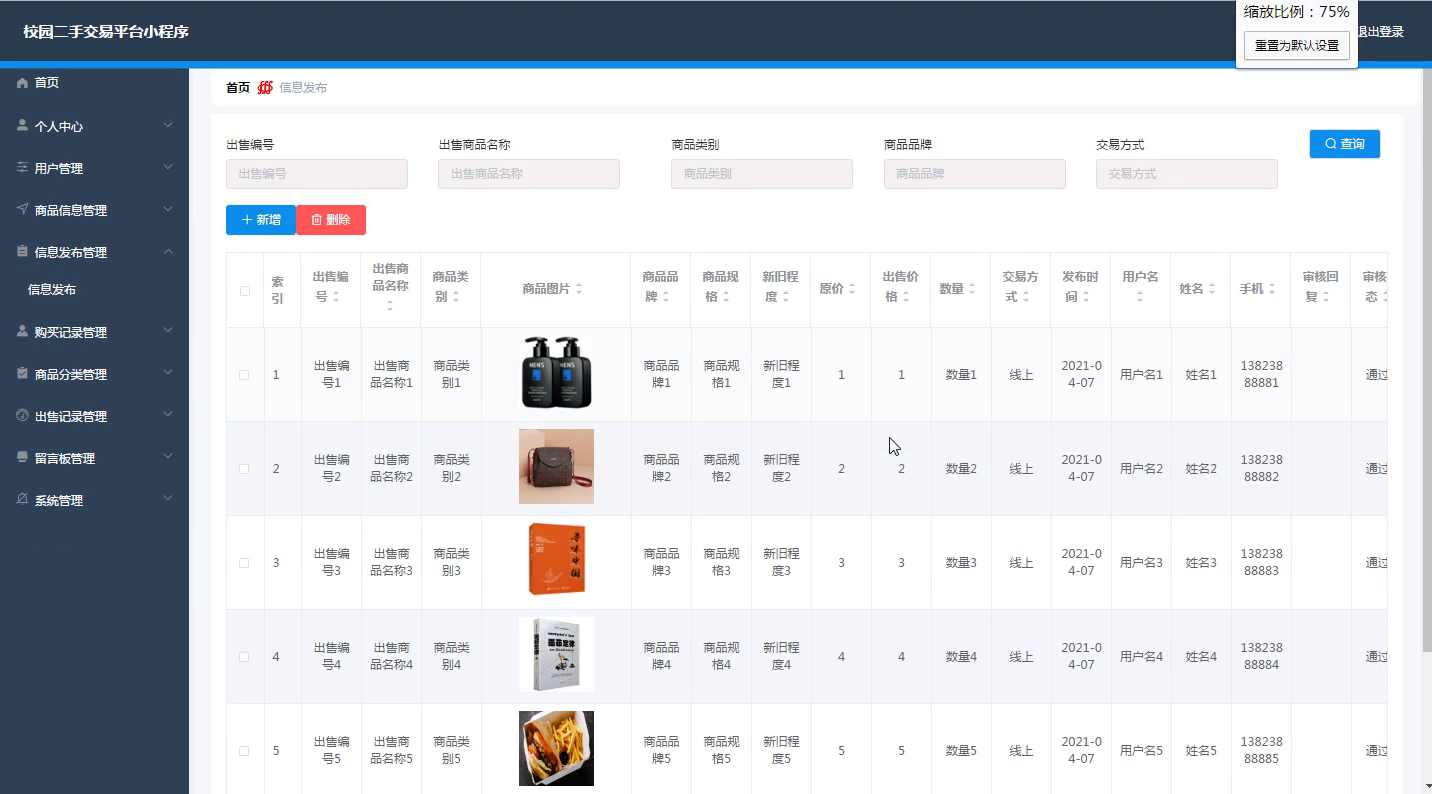Image resolution: width=1432 pixels, height=794 pixels.
Task: Check the checkbox for row 2
Action: point(245,469)
